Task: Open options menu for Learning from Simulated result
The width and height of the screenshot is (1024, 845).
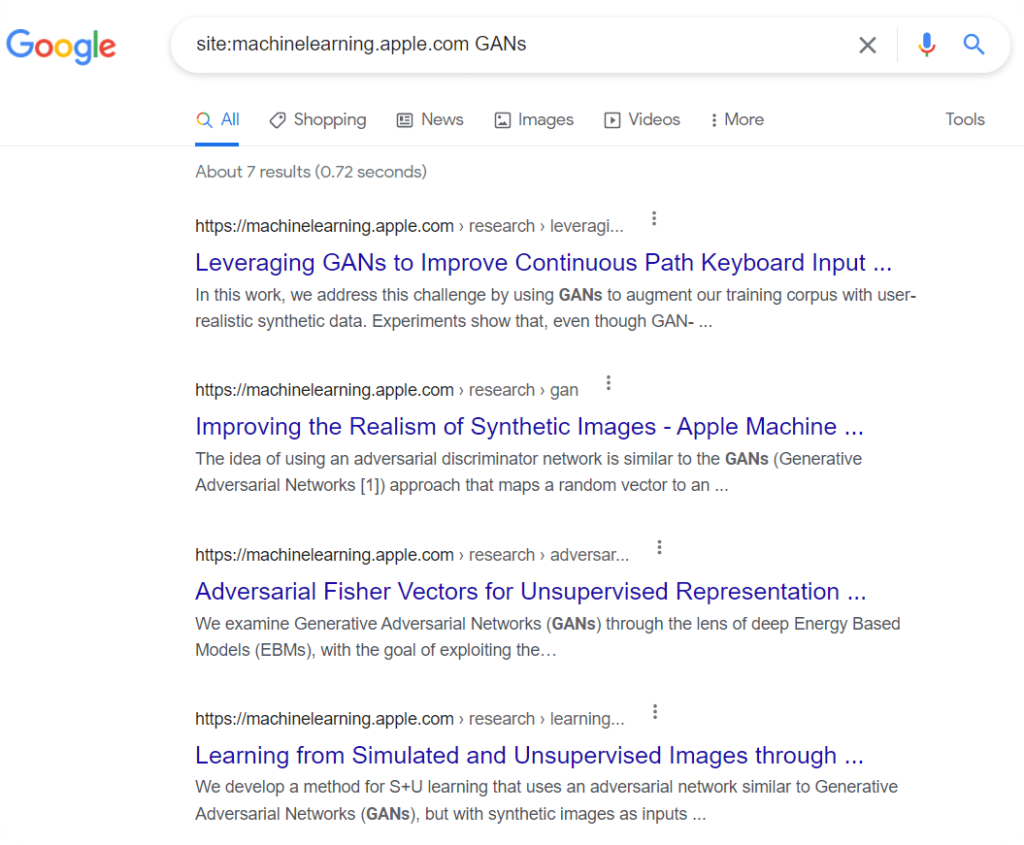Action: (654, 712)
